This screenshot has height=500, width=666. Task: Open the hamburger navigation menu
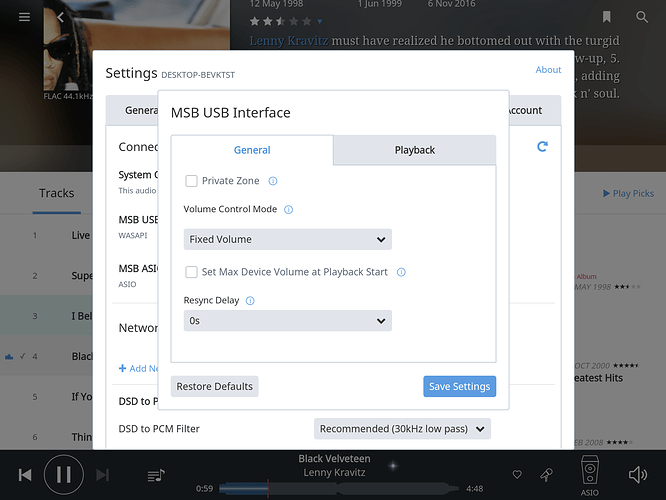tap(24, 17)
